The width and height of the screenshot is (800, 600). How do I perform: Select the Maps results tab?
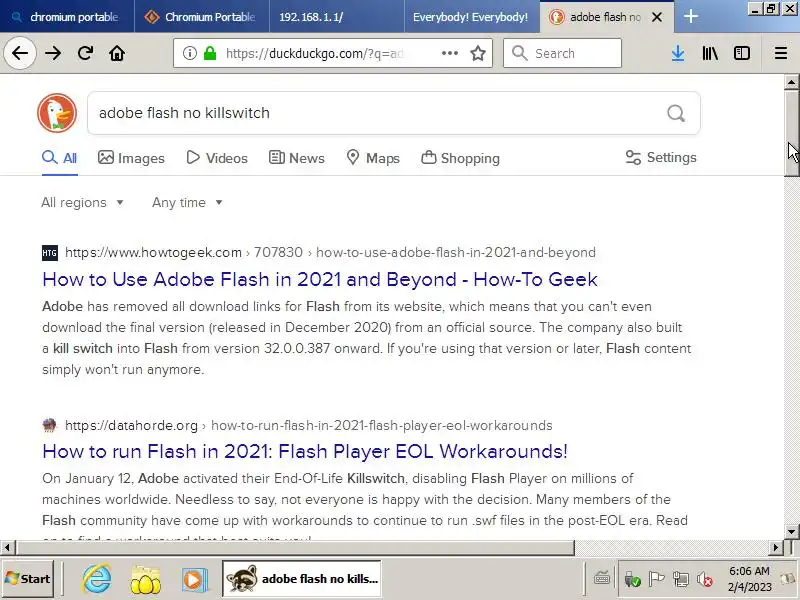(x=373, y=158)
